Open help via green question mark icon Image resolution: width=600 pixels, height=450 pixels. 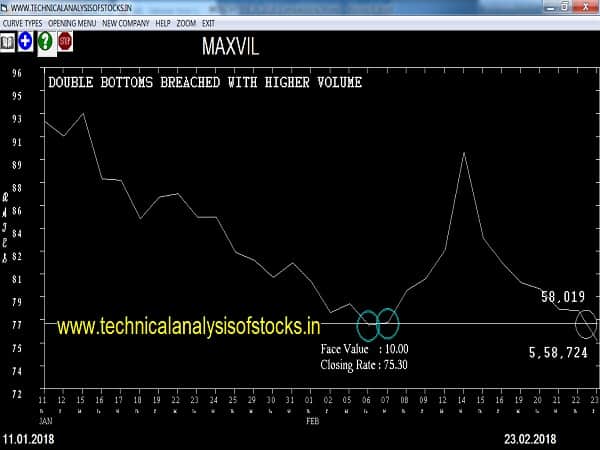coord(45,42)
